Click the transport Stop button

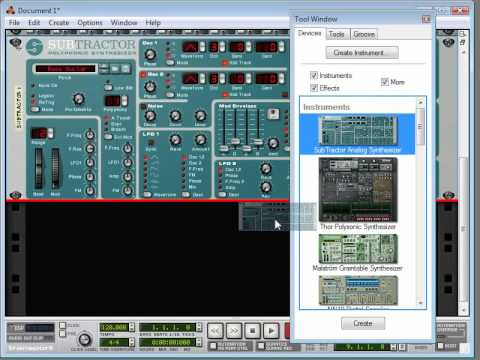pyautogui.click(x=253, y=331)
